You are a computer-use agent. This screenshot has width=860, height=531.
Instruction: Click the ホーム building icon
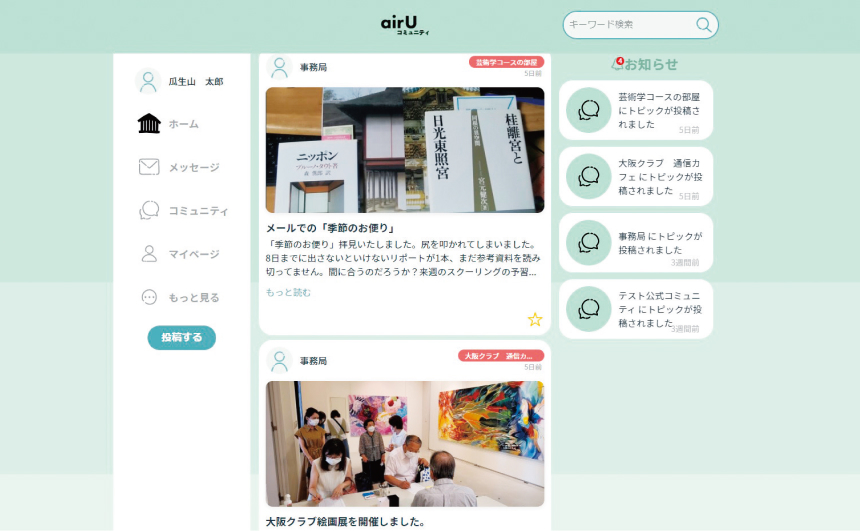(x=149, y=123)
